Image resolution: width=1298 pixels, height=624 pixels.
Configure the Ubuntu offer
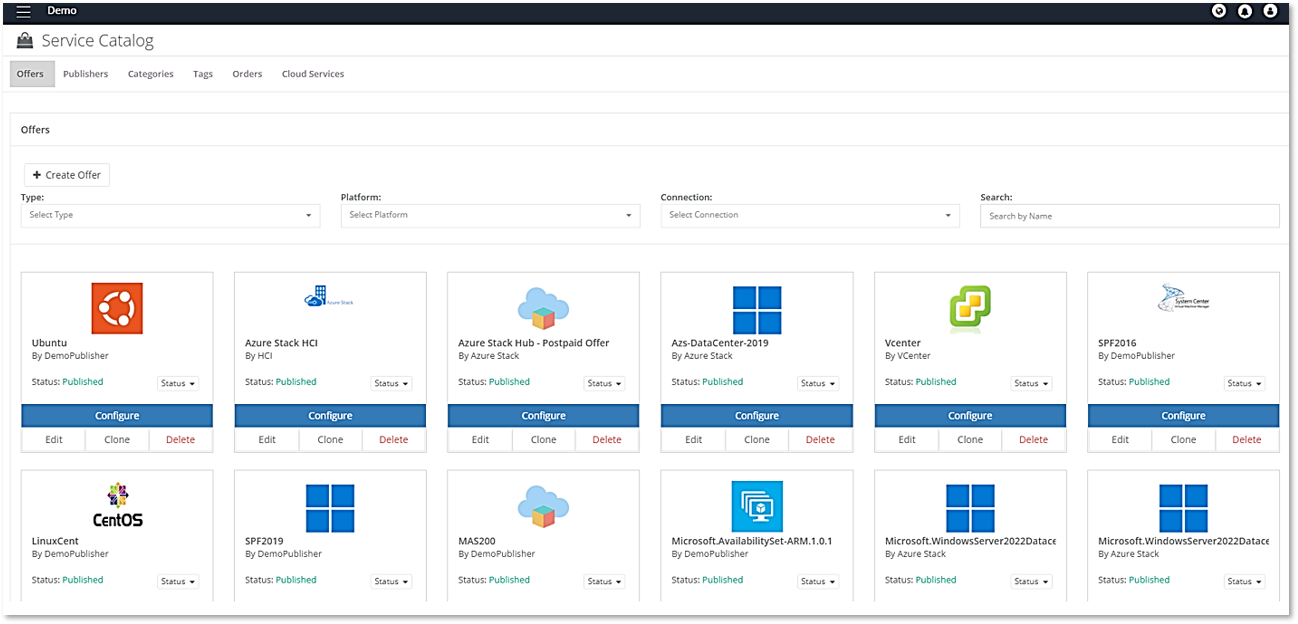[117, 416]
